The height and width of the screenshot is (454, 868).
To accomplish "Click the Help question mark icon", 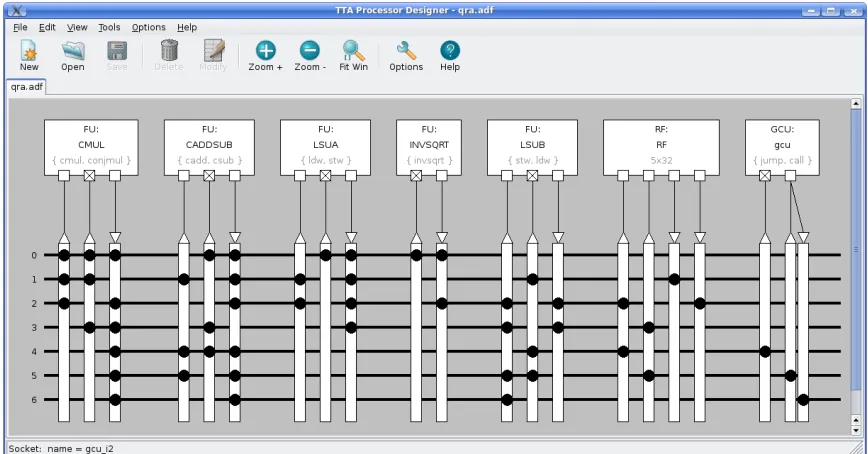I will (450, 50).
